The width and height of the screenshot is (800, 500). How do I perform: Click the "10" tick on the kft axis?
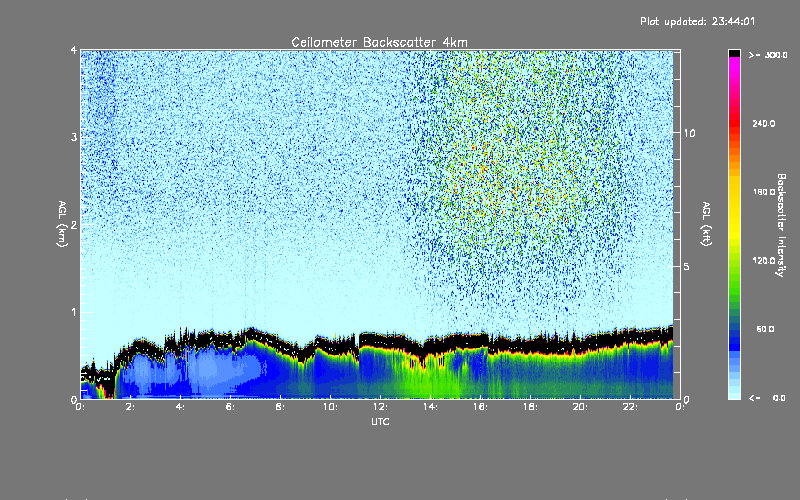(x=689, y=133)
